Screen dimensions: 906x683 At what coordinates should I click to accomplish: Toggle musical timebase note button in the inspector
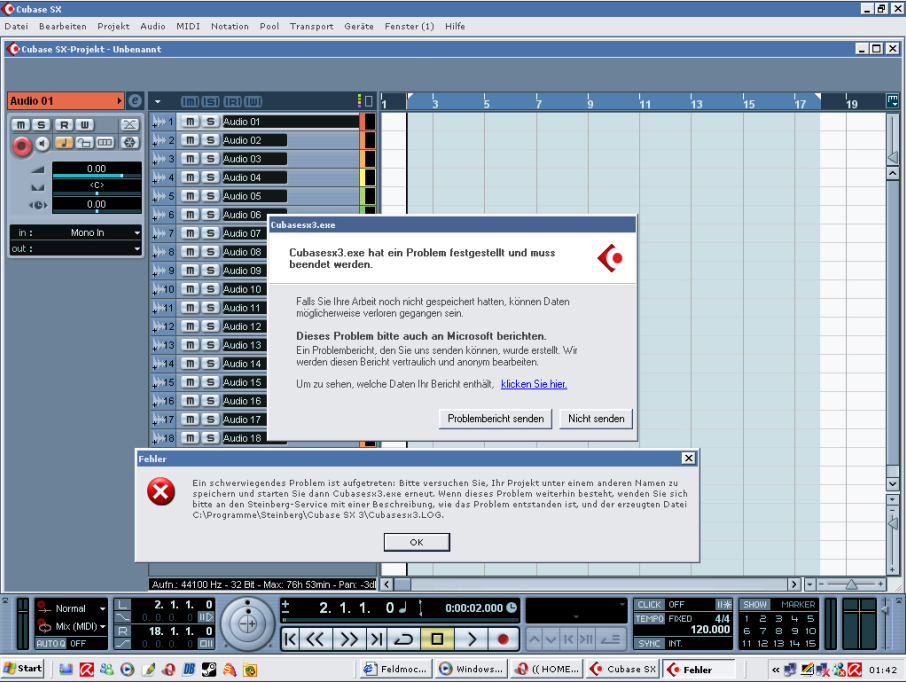point(64,142)
